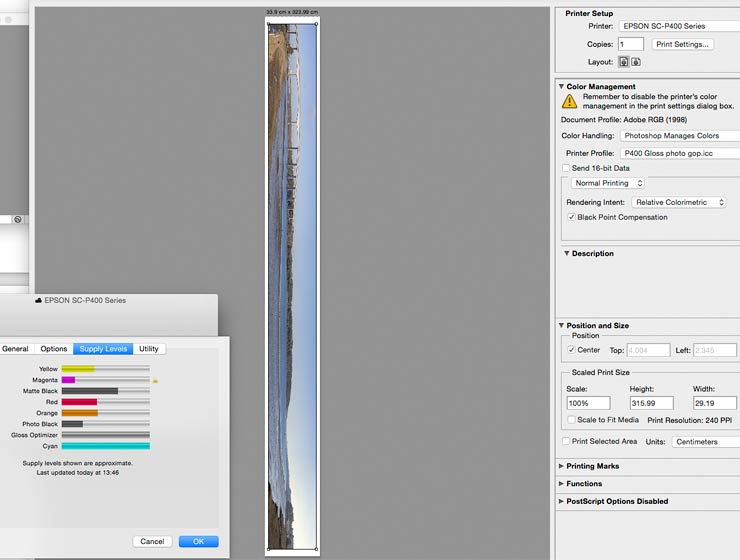The height and width of the screenshot is (560, 740).
Task: Click the Matte Black ink level bar
Action: coord(106,391)
